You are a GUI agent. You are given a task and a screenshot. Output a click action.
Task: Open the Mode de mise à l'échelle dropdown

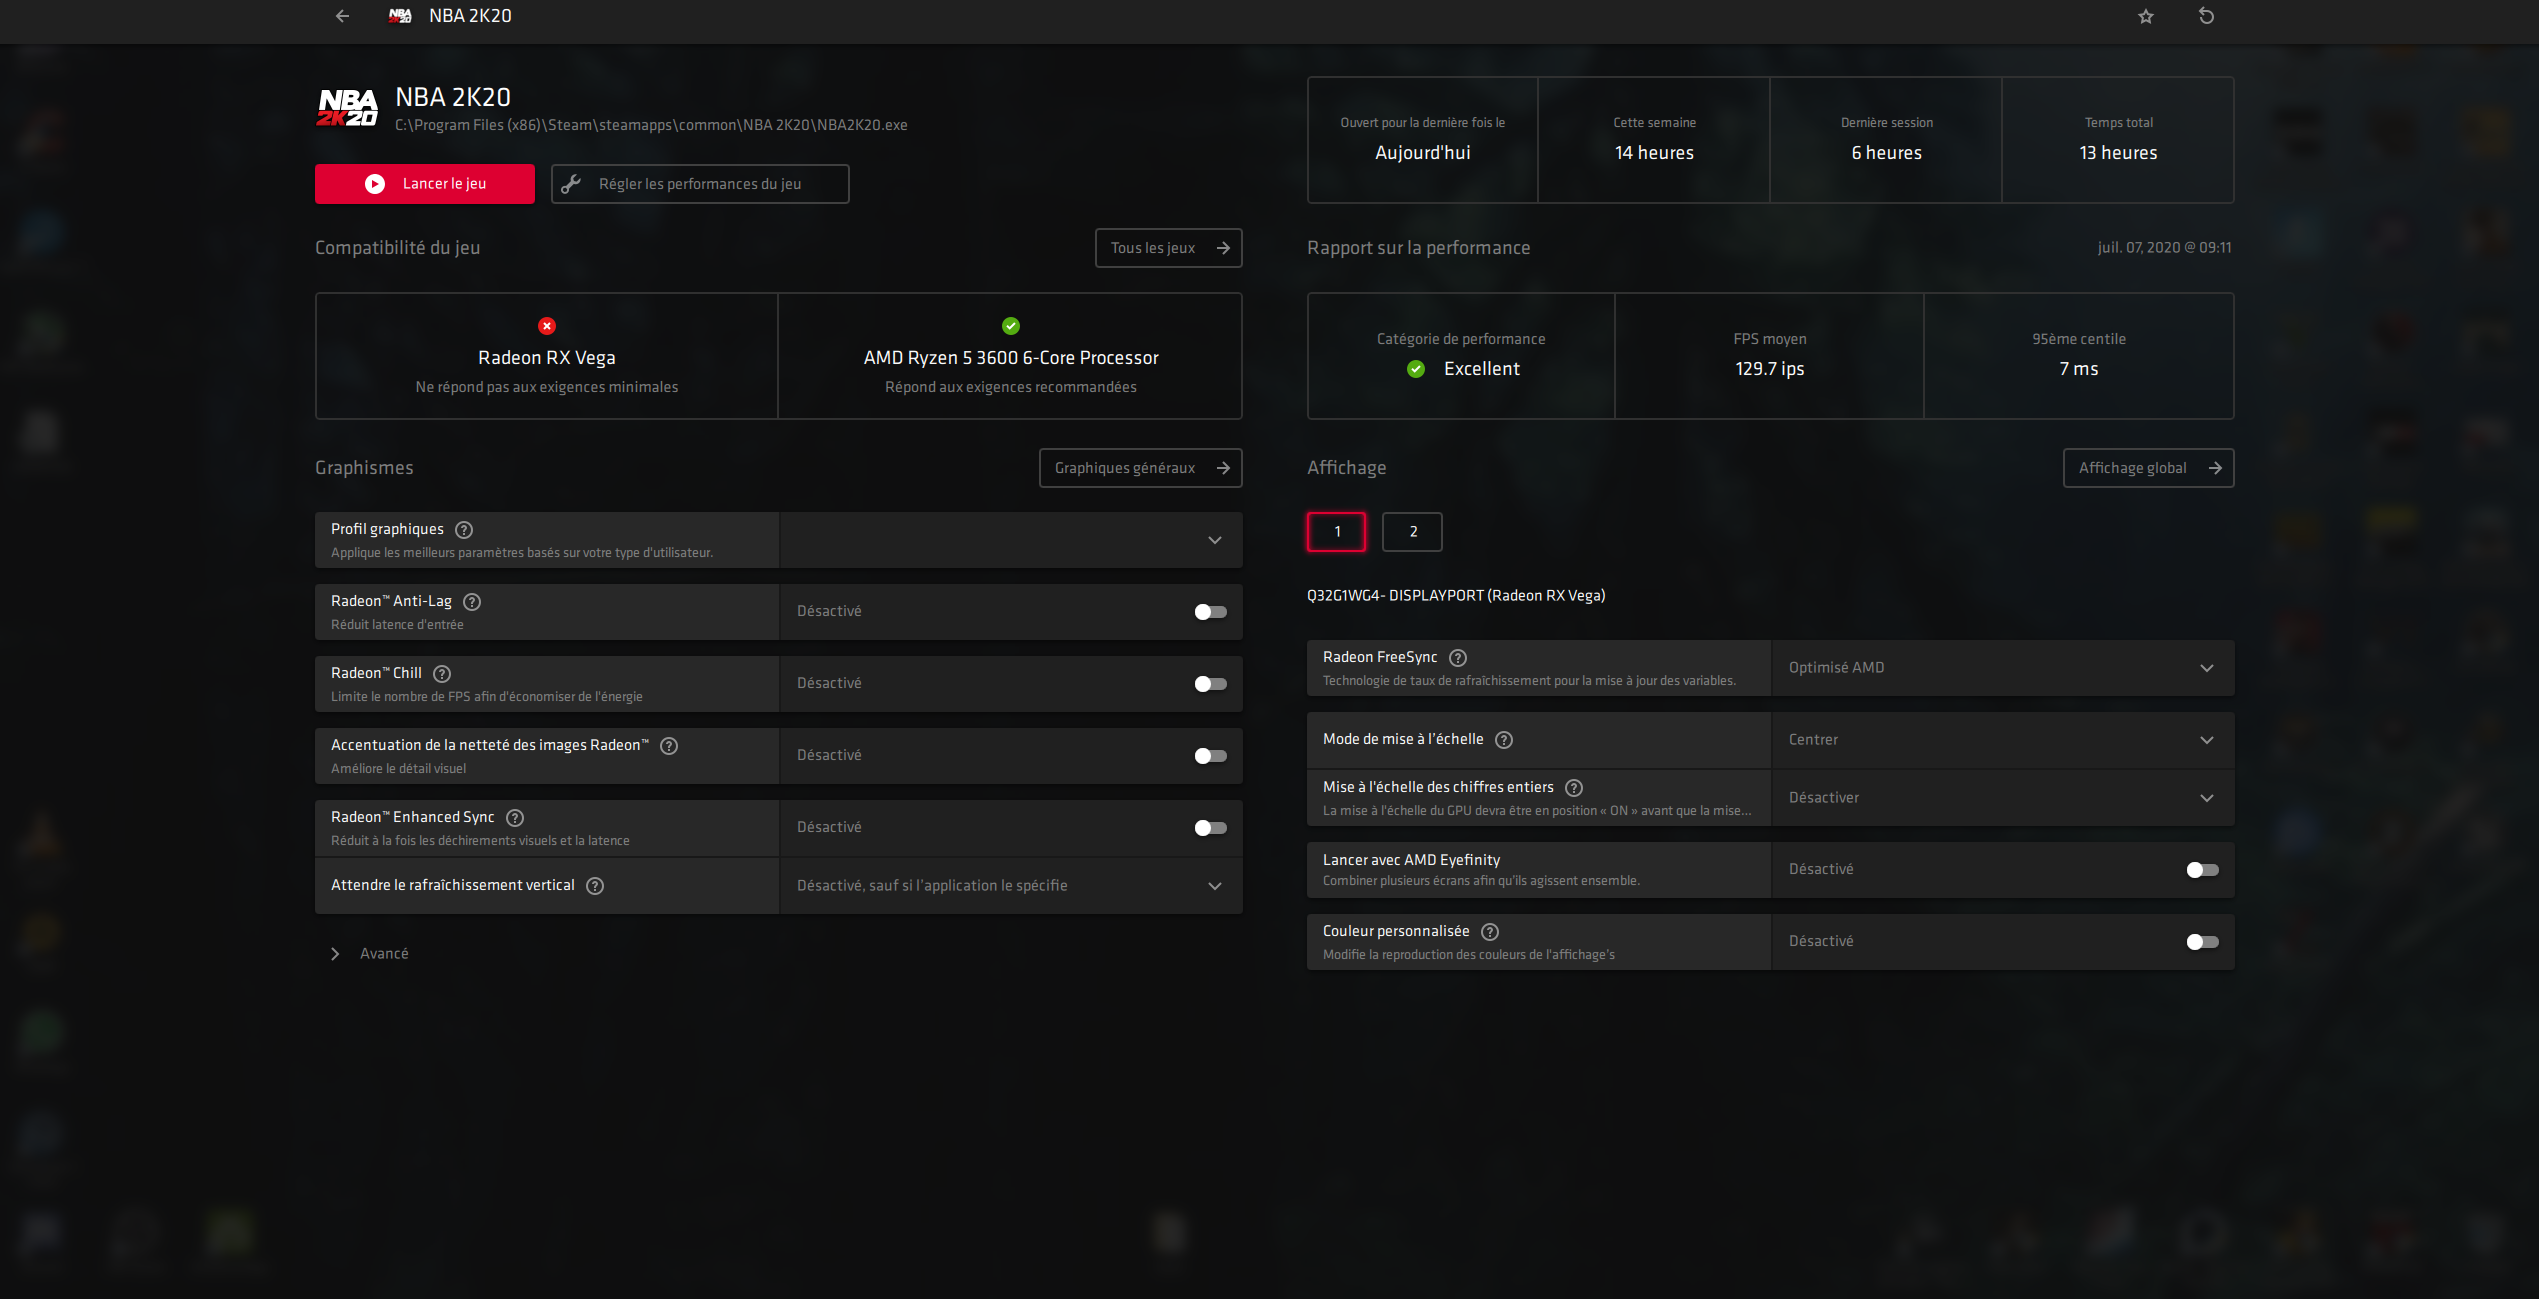(2002, 740)
